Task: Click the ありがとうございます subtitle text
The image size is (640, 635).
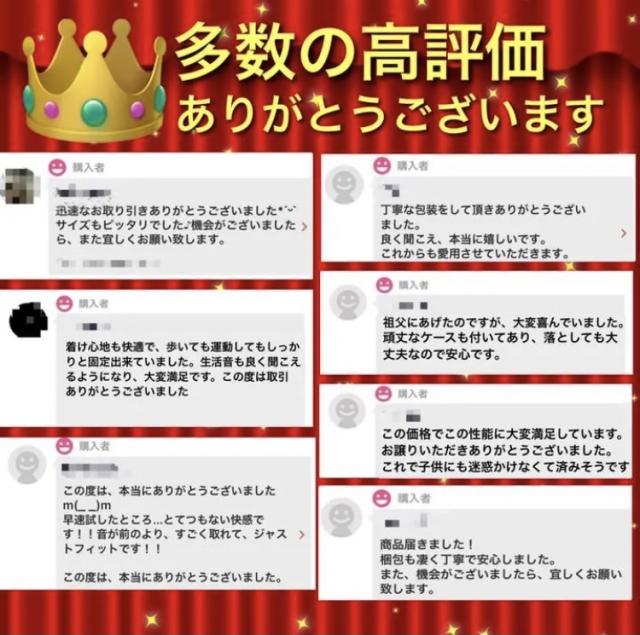Action: [x=390, y=114]
